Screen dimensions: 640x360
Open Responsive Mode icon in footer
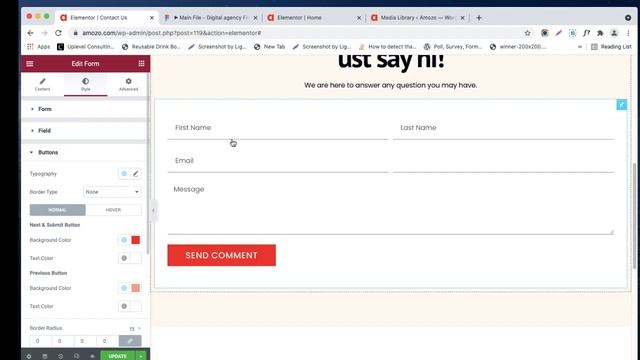tap(76, 356)
